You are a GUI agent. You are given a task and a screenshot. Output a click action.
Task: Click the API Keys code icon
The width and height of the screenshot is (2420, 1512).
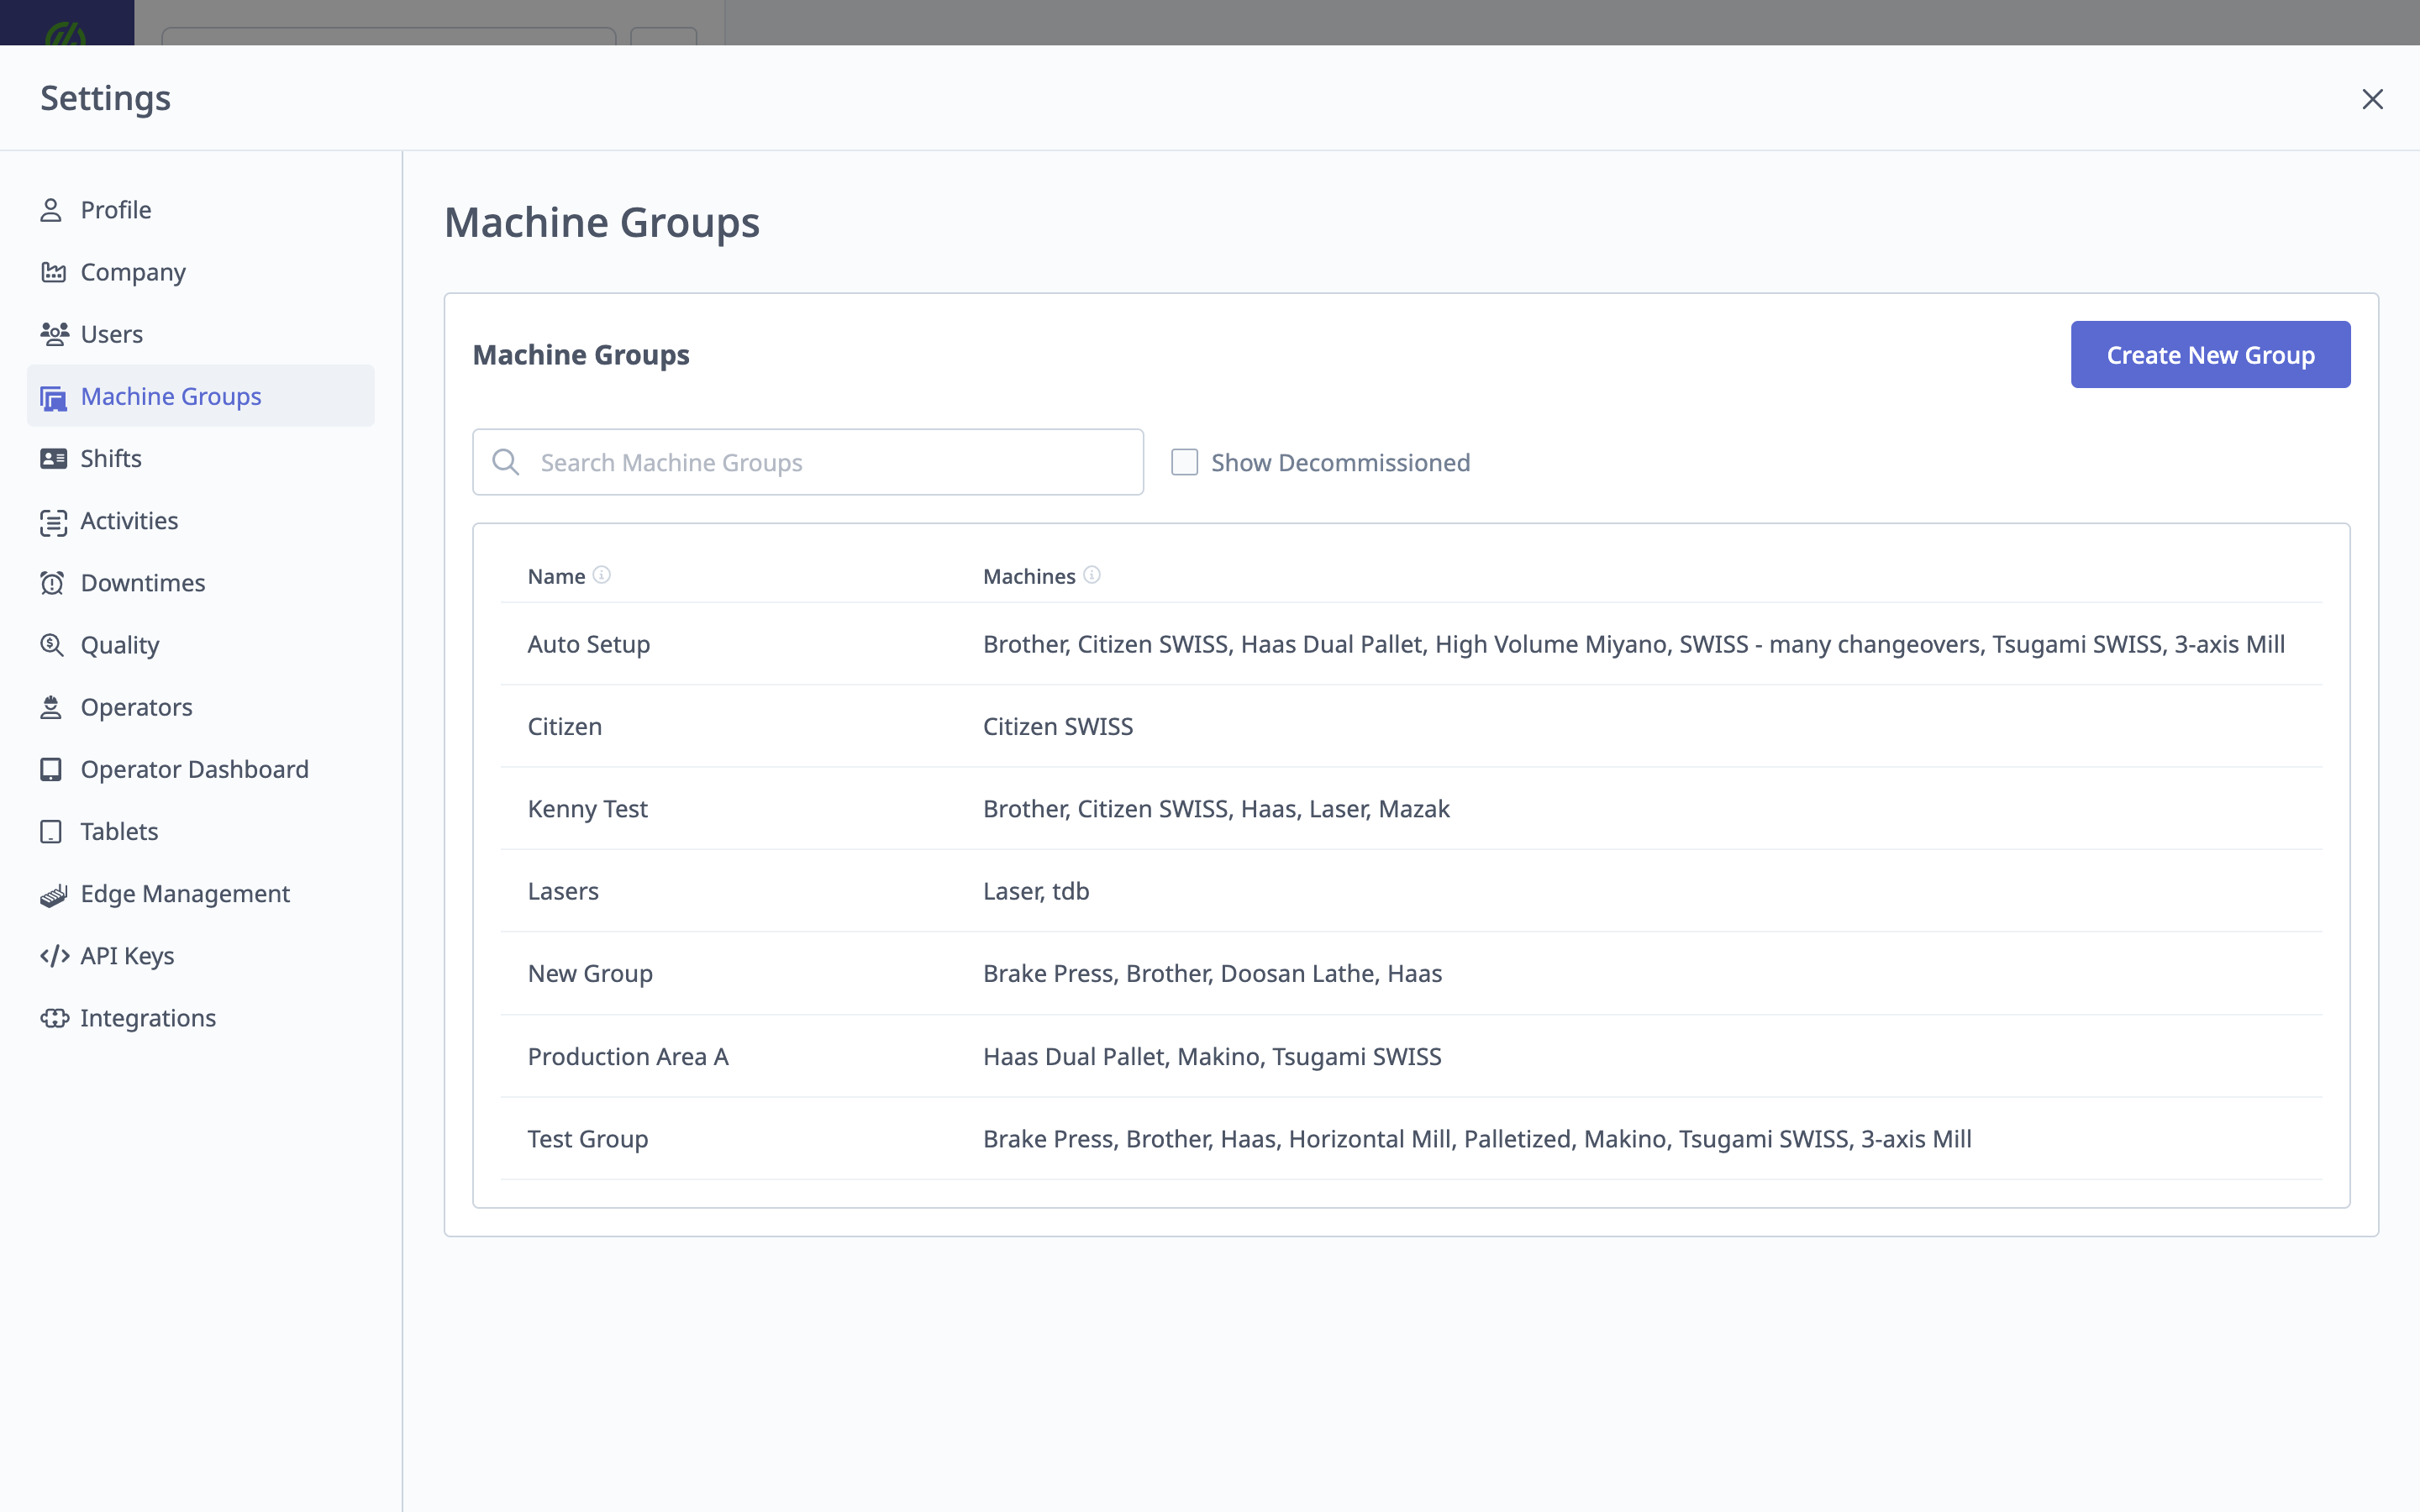pos(54,956)
